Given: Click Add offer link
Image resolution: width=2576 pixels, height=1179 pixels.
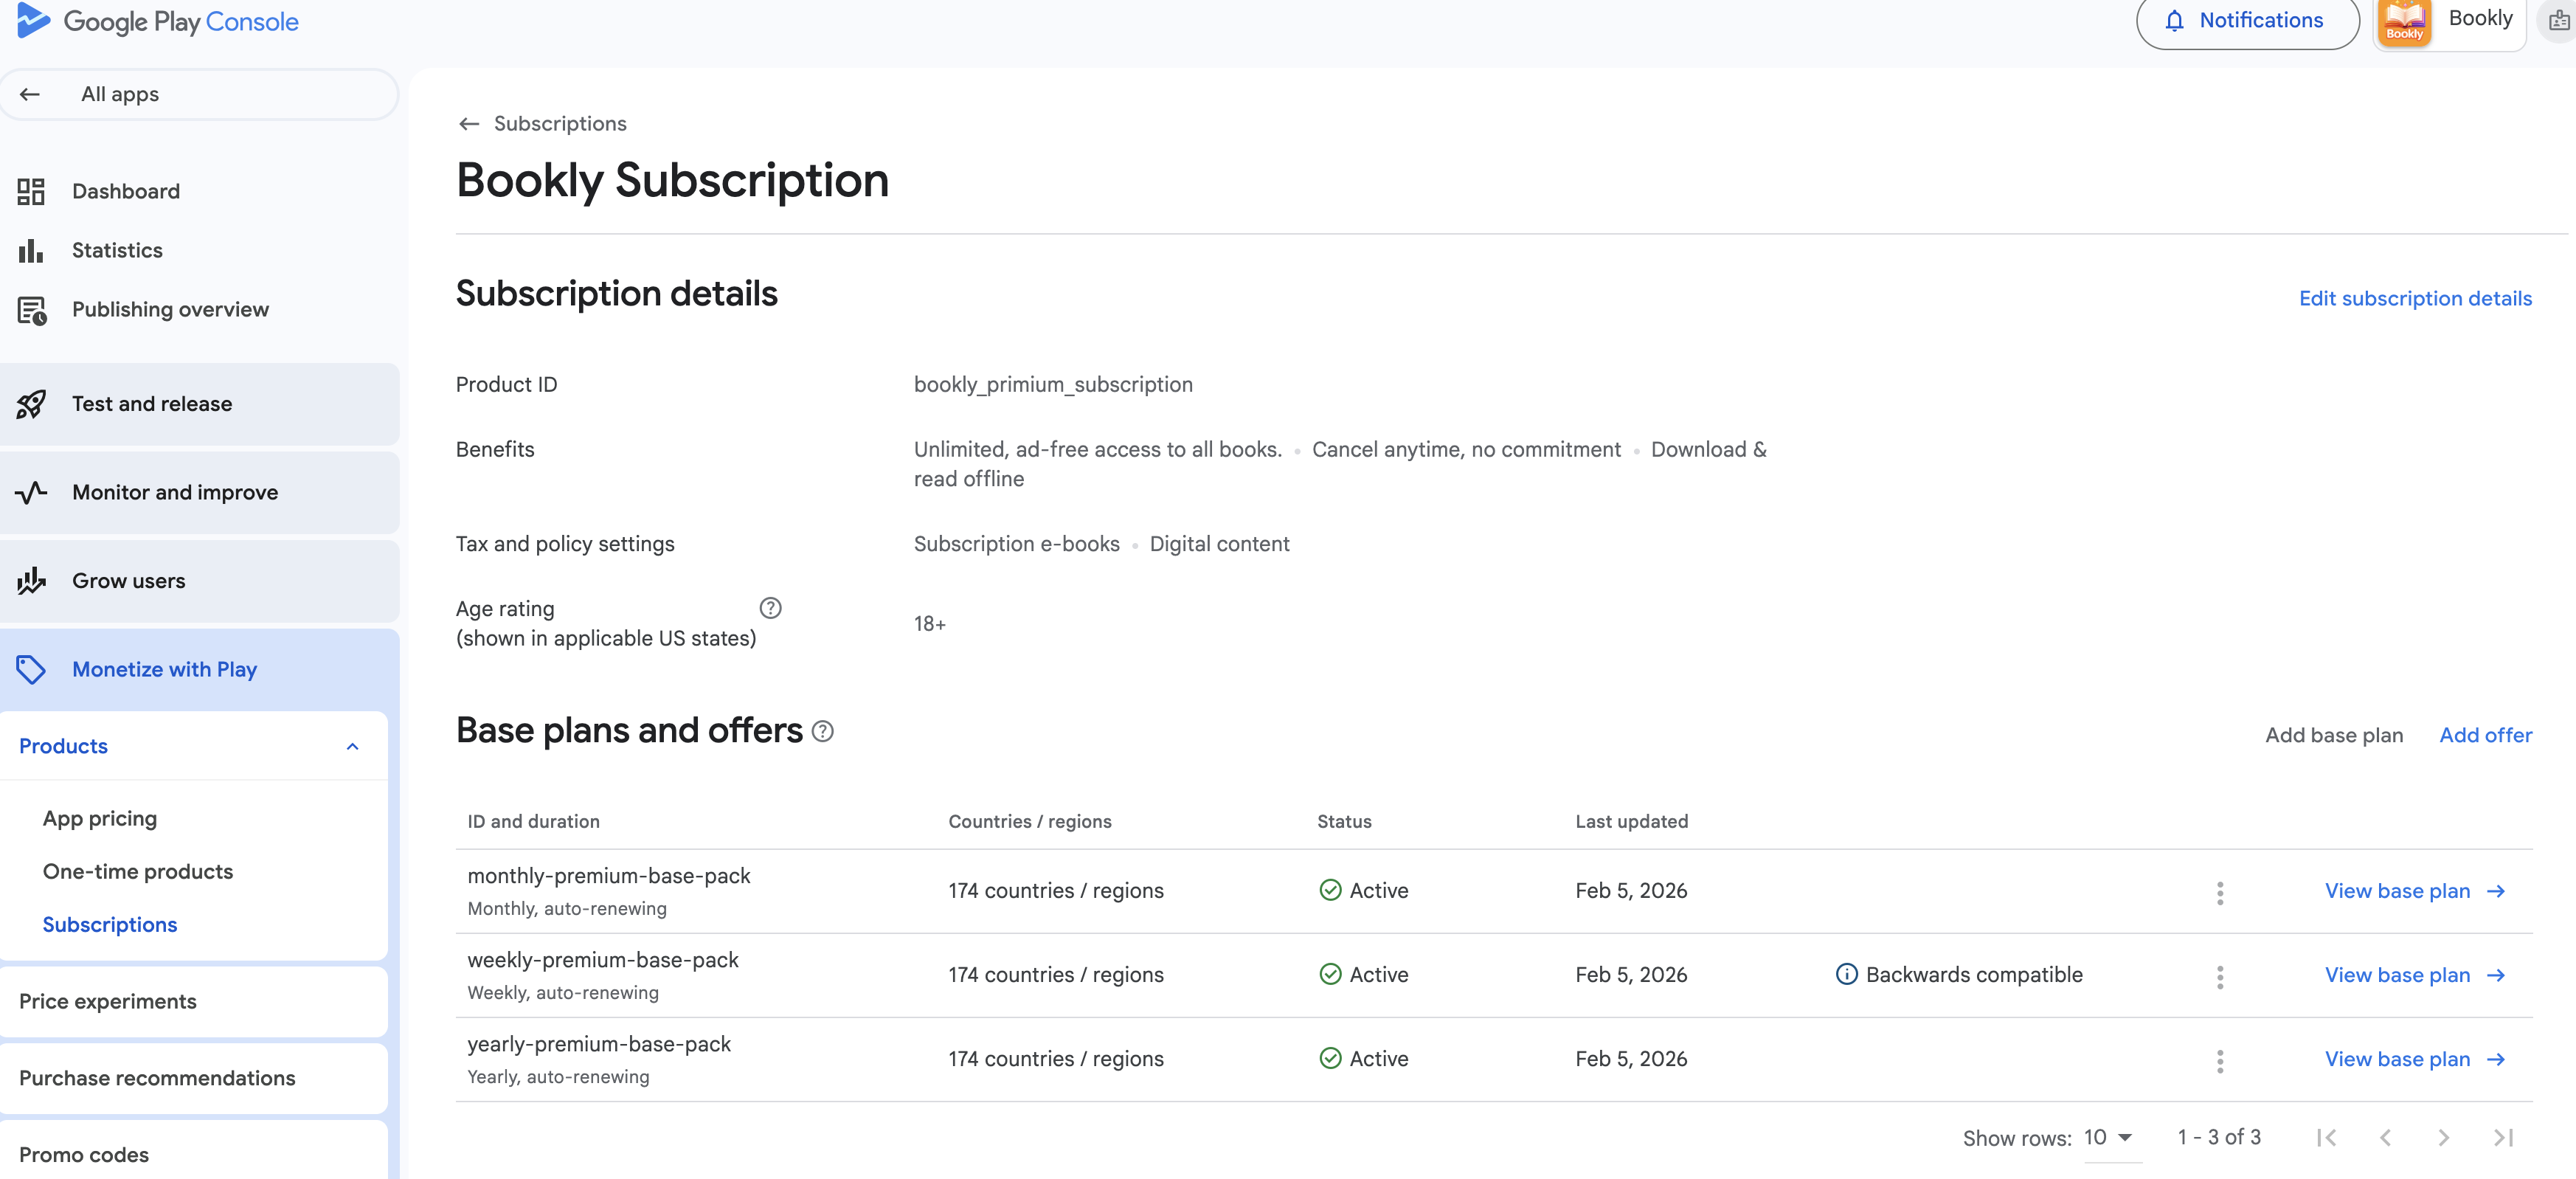Looking at the screenshot, I should [2485, 735].
